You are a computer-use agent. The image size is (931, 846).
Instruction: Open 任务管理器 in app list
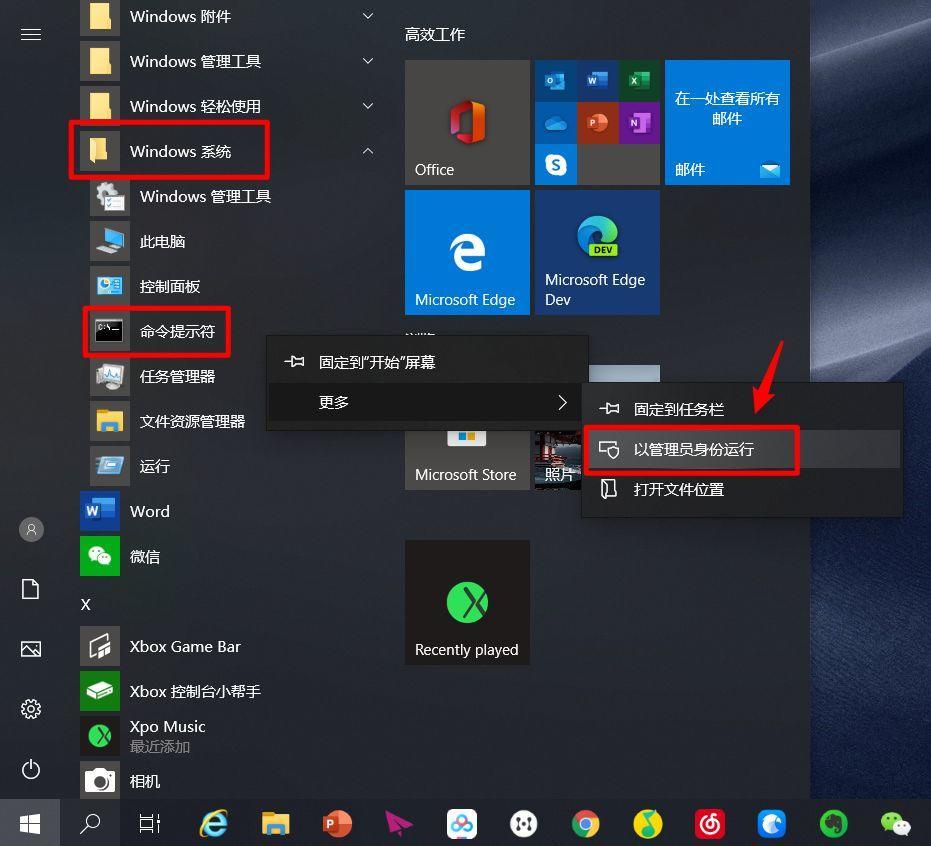point(178,376)
